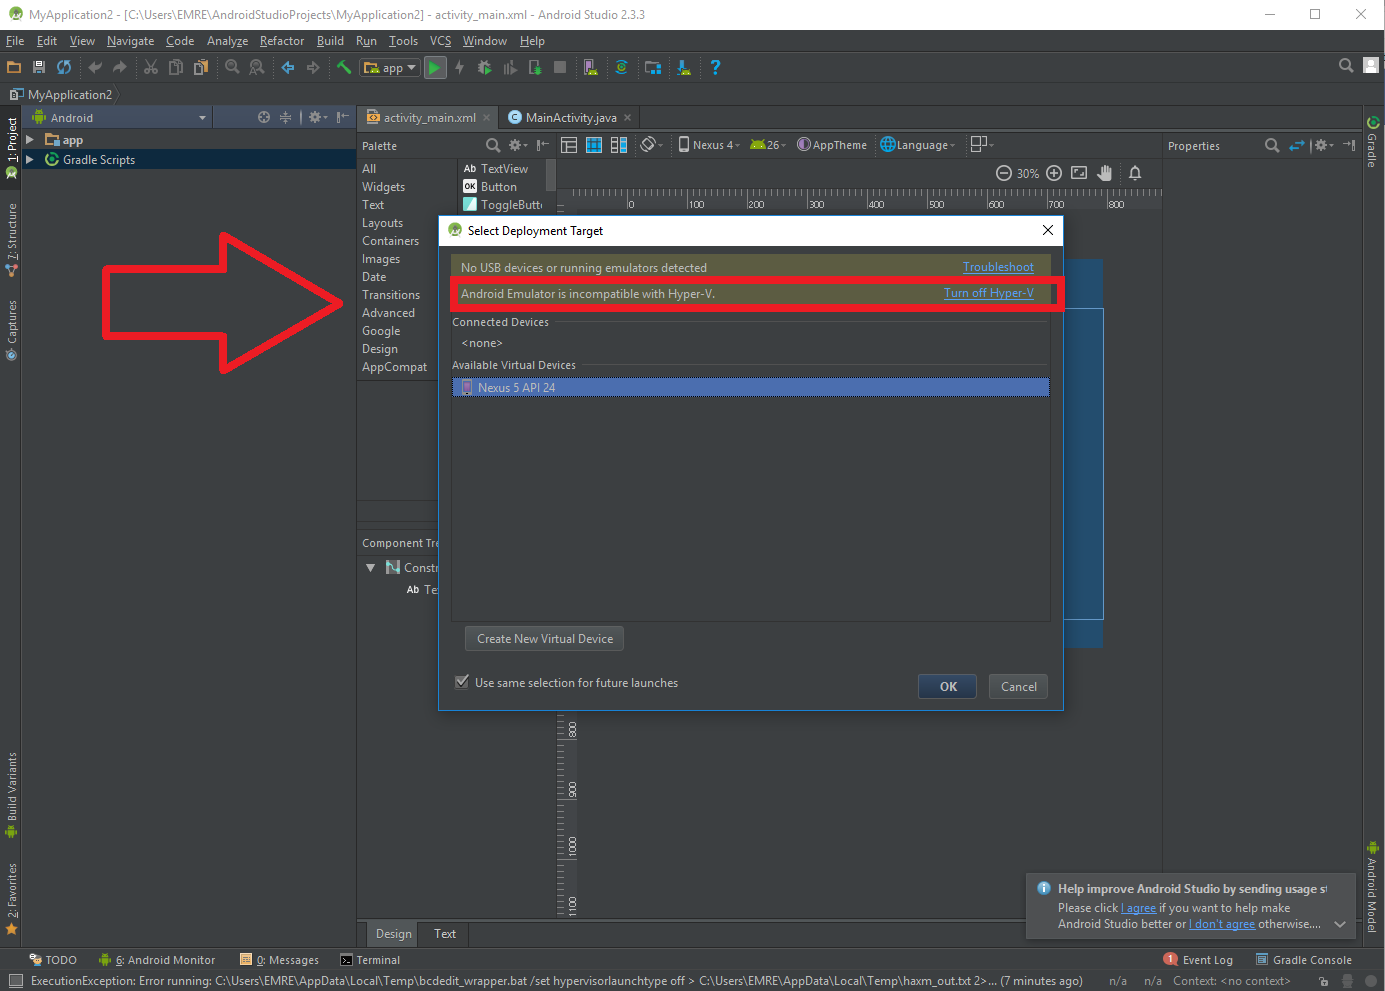The height and width of the screenshot is (991, 1385).
Task: Click the Blueprint view icon
Action: [594, 145]
